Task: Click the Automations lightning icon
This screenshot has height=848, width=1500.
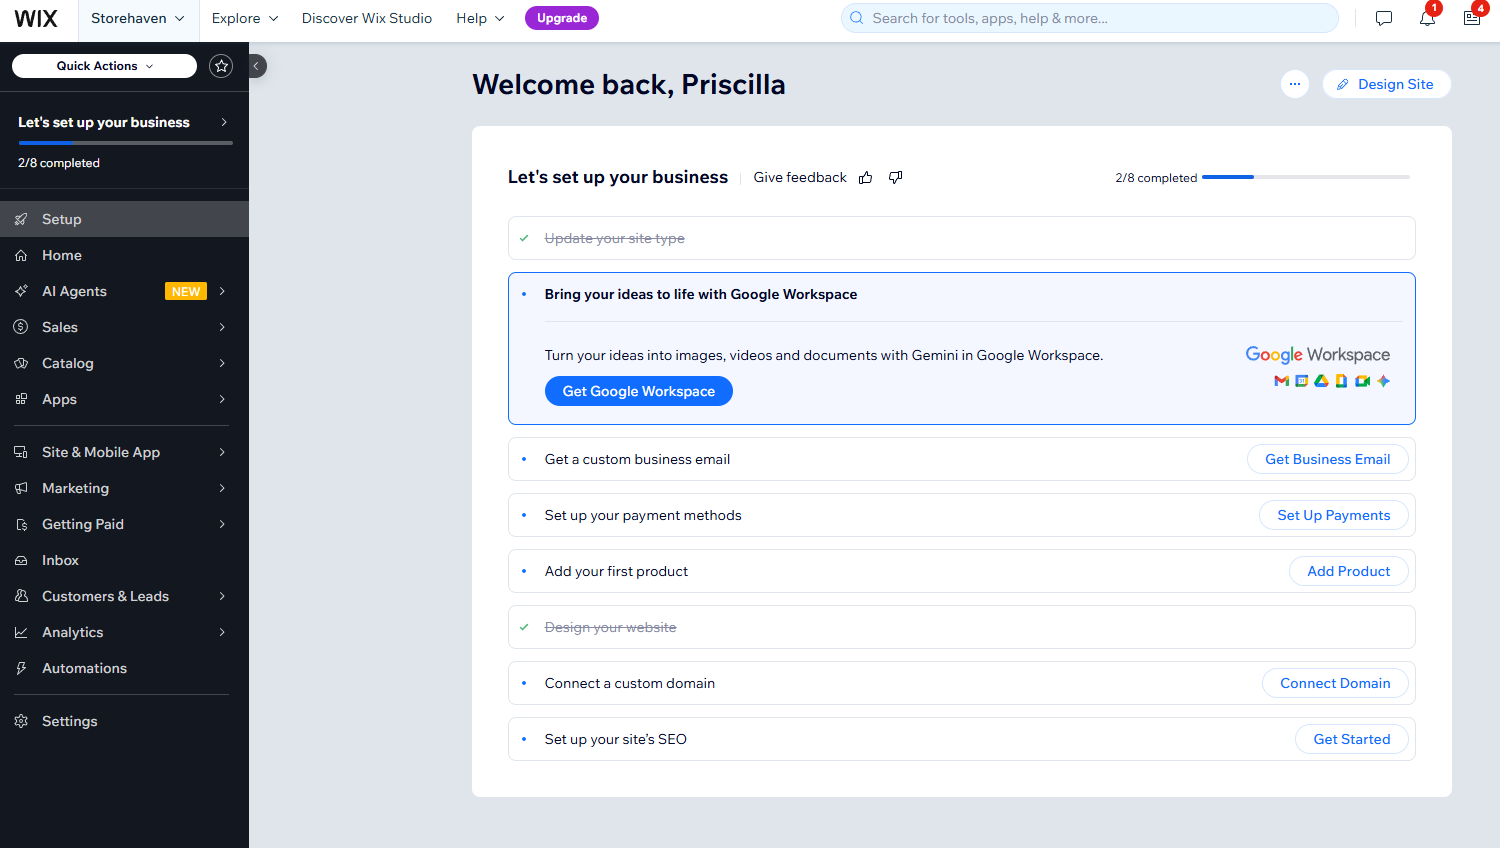Action: (x=21, y=668)
